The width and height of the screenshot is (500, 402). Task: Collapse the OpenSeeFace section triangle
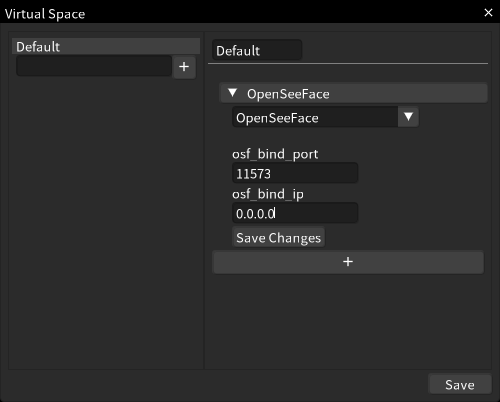tap(233, 93)
